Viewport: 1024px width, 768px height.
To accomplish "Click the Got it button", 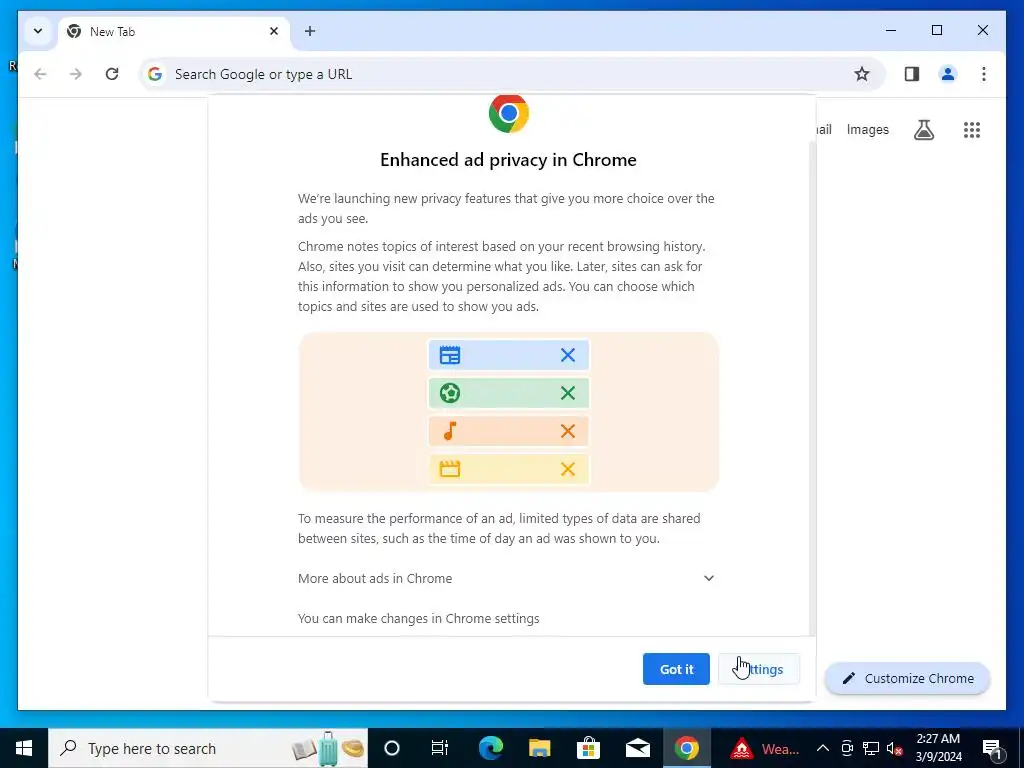I will [x=676, y=669].
